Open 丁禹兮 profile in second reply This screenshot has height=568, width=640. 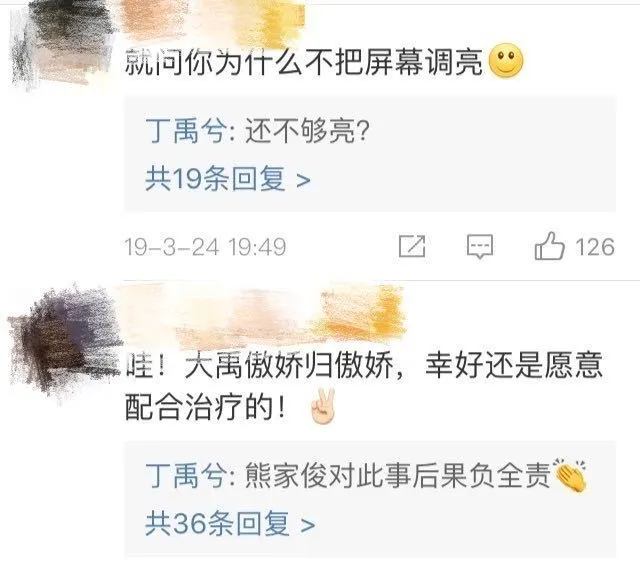tap(186, 476)
